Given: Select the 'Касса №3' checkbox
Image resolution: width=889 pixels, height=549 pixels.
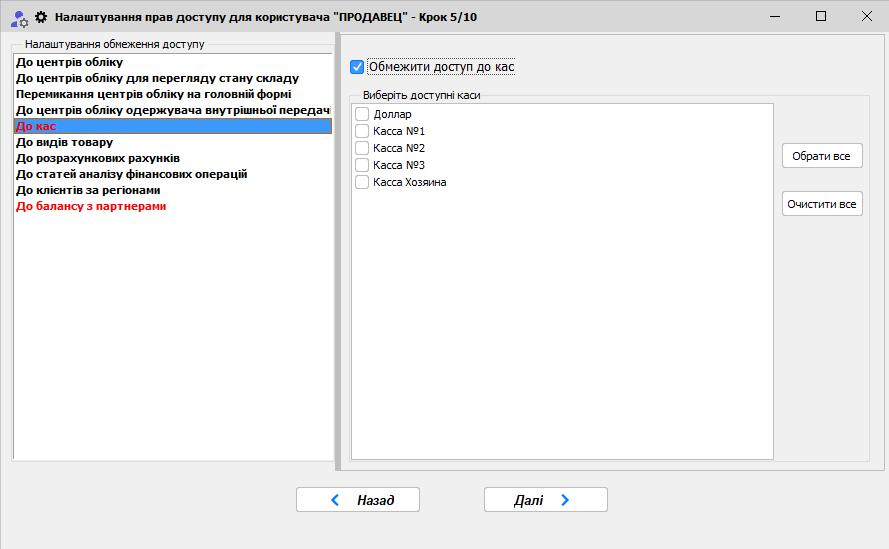Looking at the screenshot, I should [x=362, y=166].
